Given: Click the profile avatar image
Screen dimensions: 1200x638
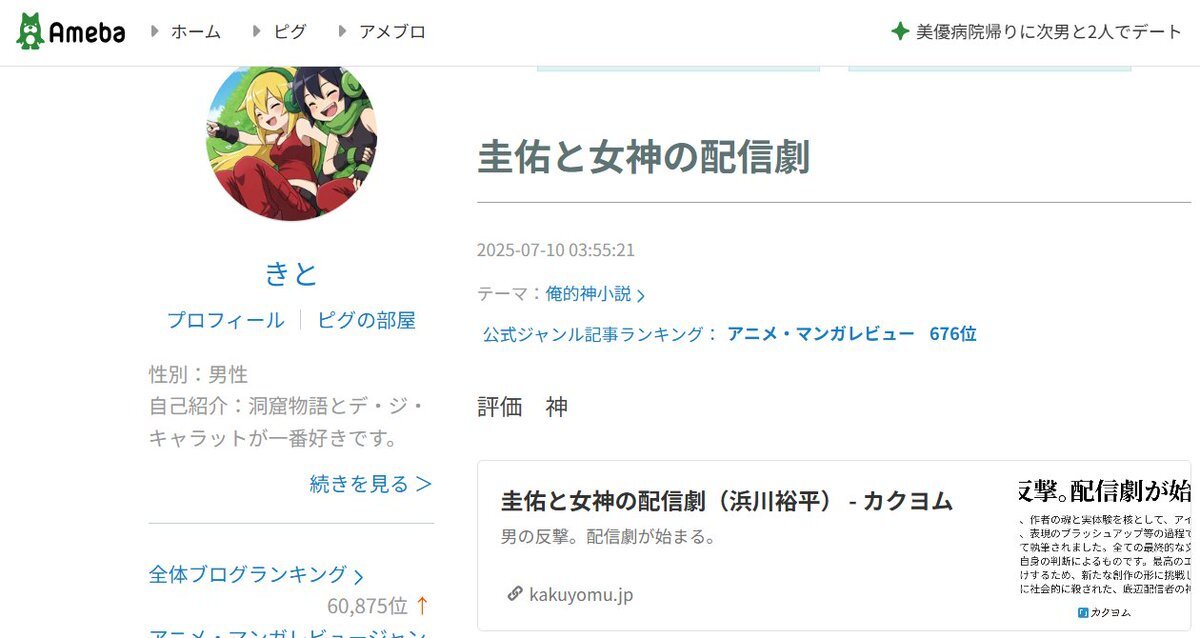Looking at the screenshot, I should point(291,143).
